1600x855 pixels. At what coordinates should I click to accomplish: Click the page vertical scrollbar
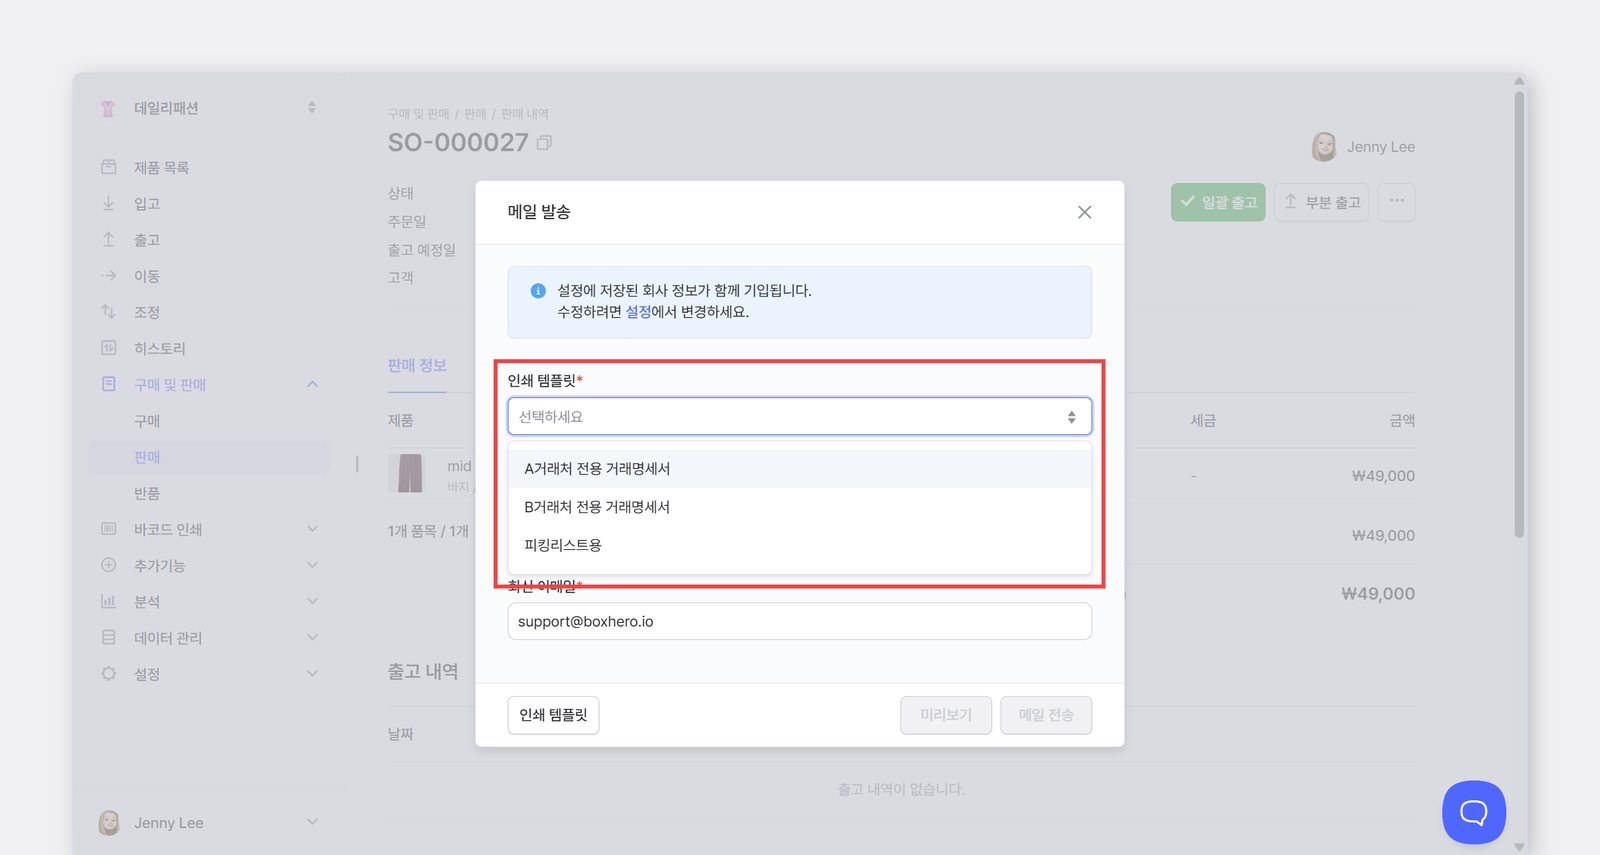[1519, 315]
